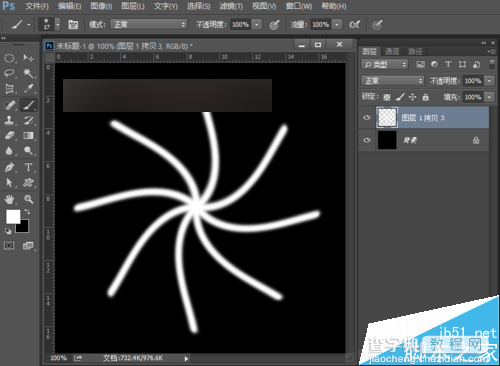Swap foreground and background colors
This screenshot has width=500, height=366.
27,212
